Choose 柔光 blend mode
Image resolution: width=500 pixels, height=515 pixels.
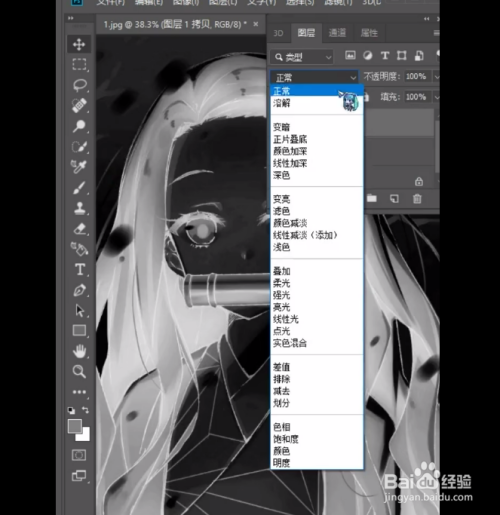pos(317,283)
